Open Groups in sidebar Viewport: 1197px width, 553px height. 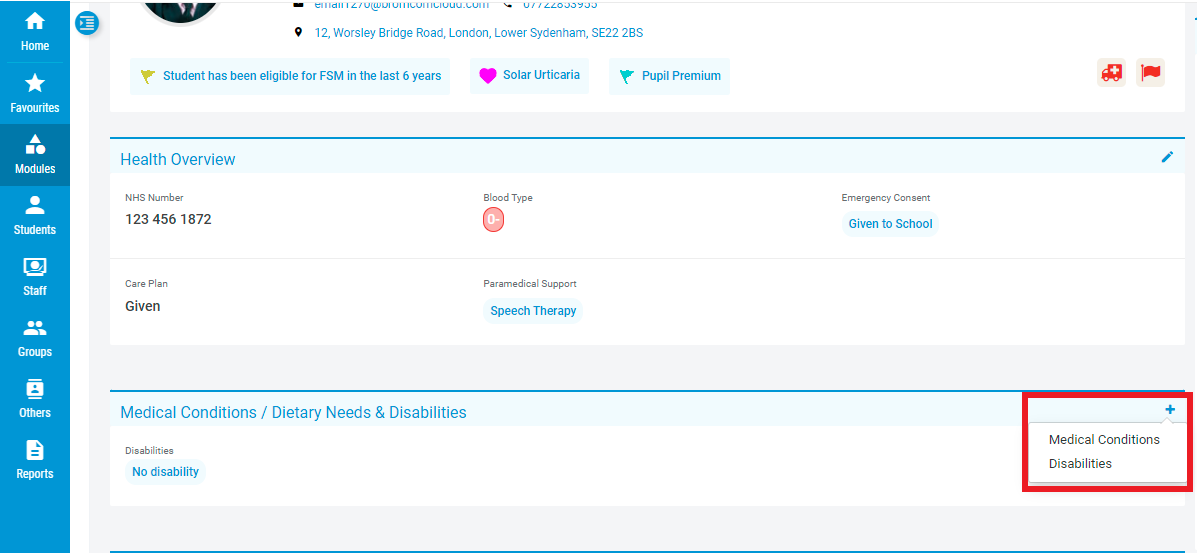tap(35, 337)
